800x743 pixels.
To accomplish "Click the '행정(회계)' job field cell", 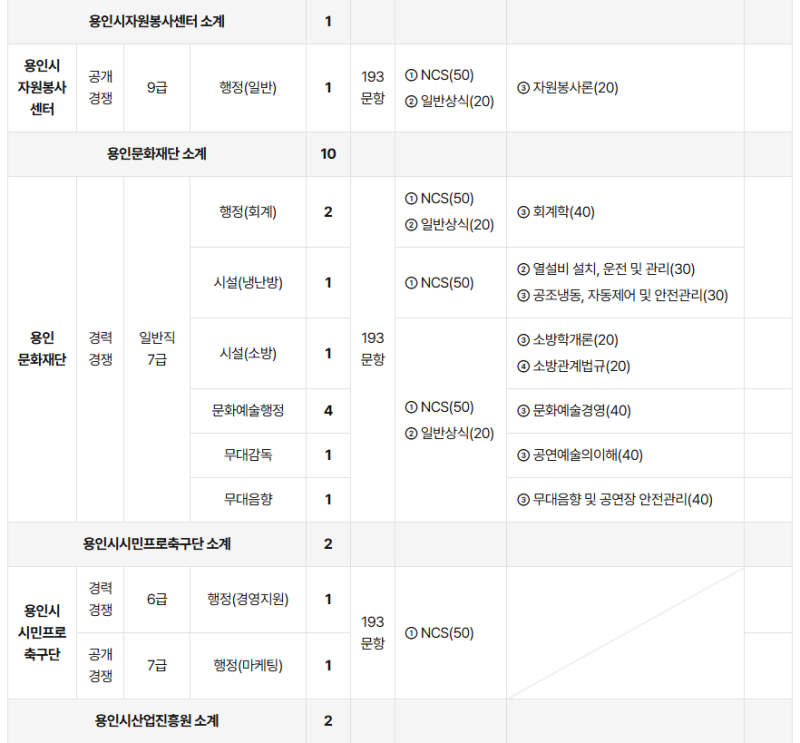I will 248,212.
